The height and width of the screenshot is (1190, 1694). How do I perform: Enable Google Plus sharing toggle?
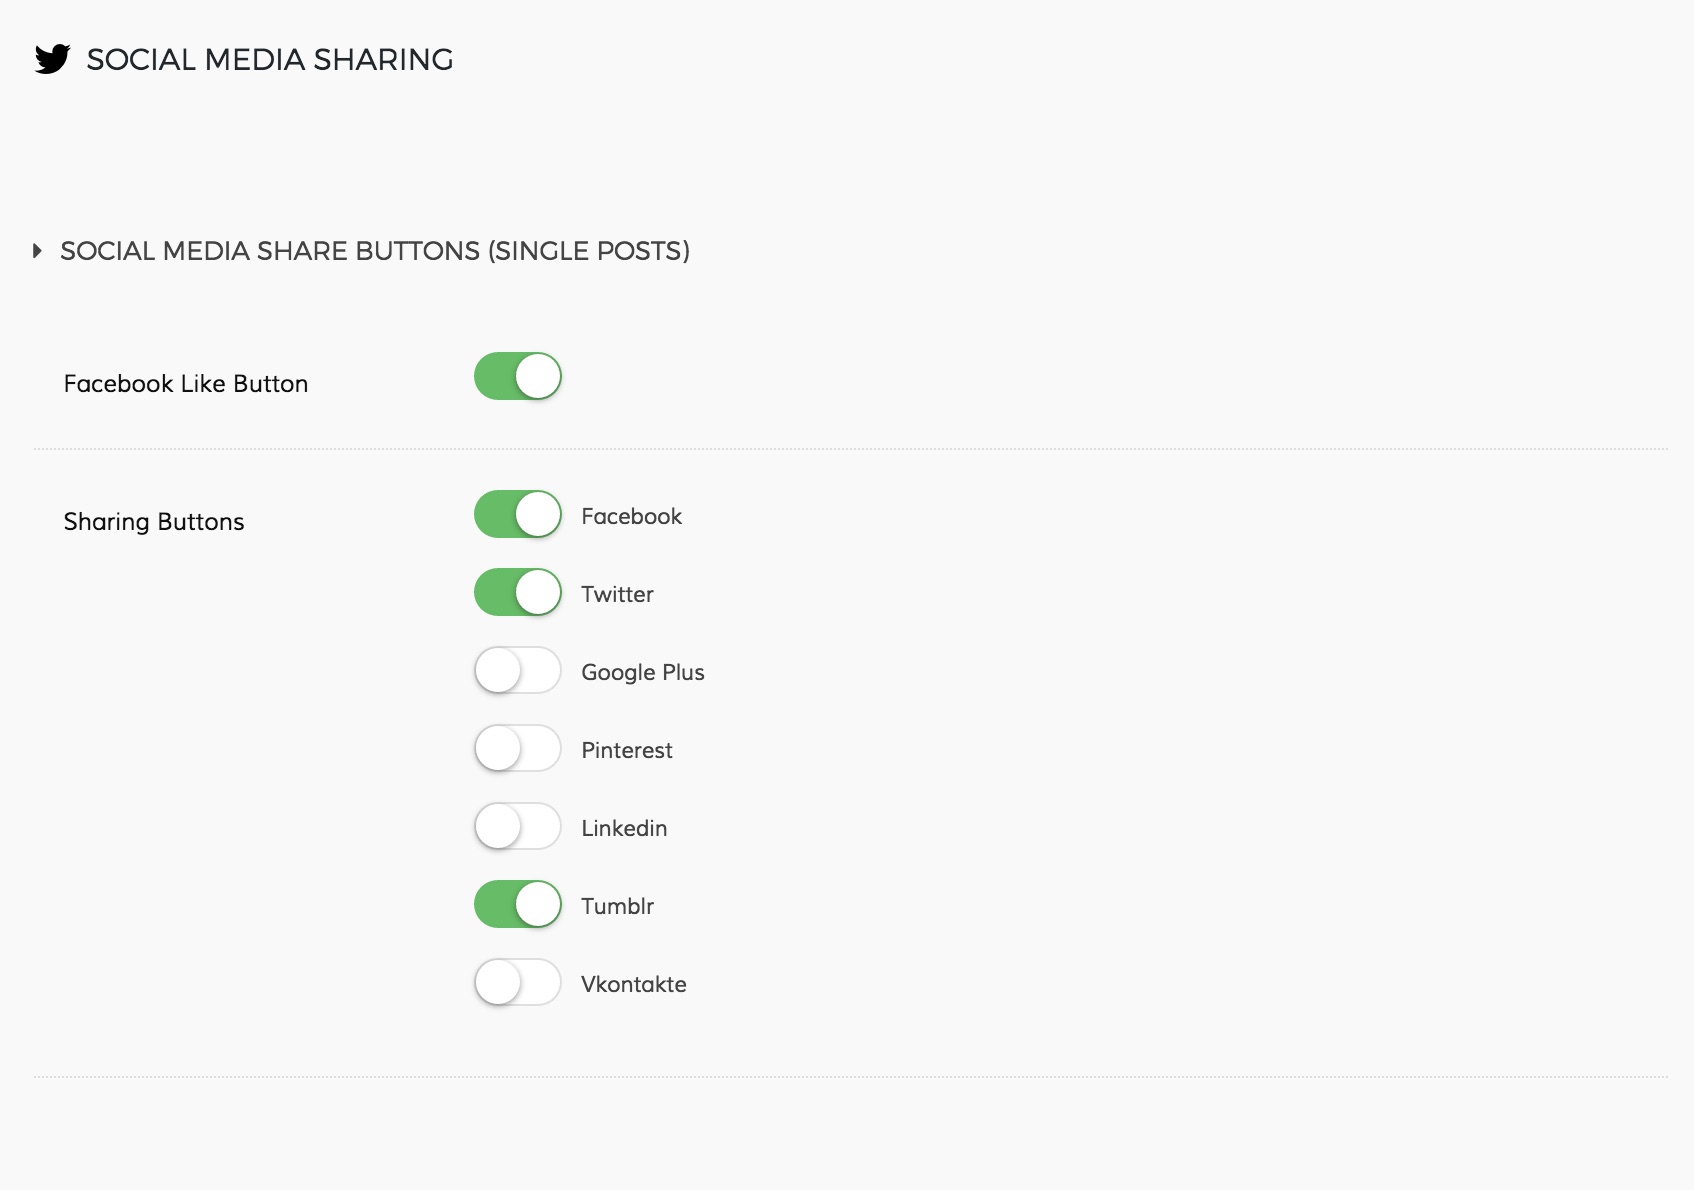point(518,670)
